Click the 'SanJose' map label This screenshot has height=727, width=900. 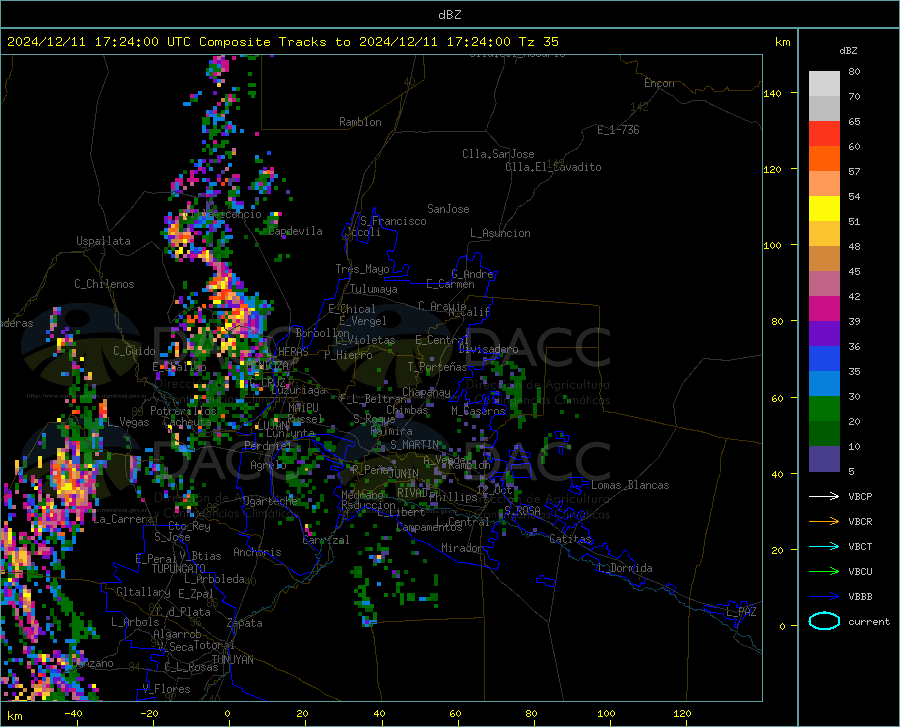pyautogui.click(x=448, y=209)
